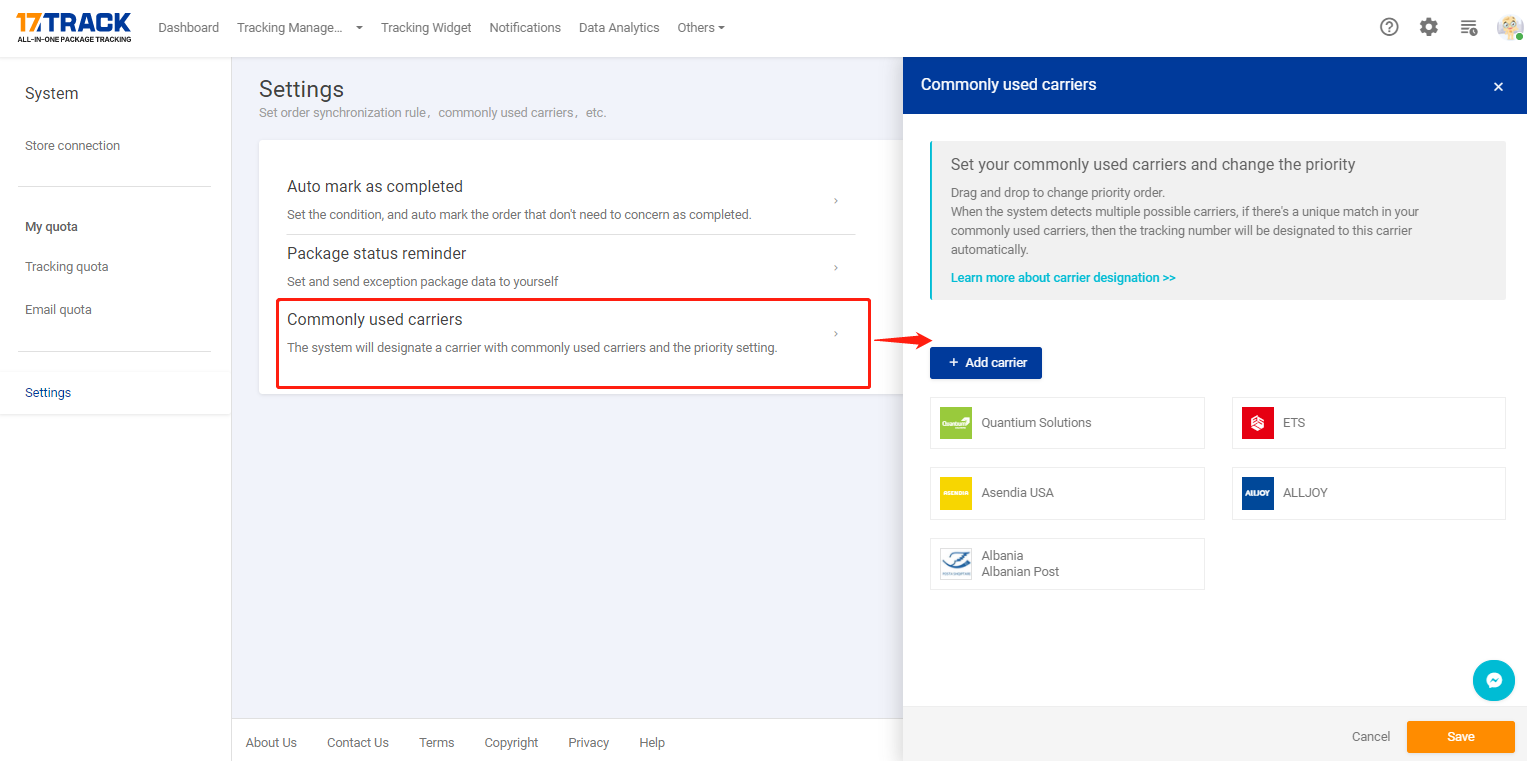Open the Data Analytics menu item
Viewport: 1527px width, 761px height.
618,27
